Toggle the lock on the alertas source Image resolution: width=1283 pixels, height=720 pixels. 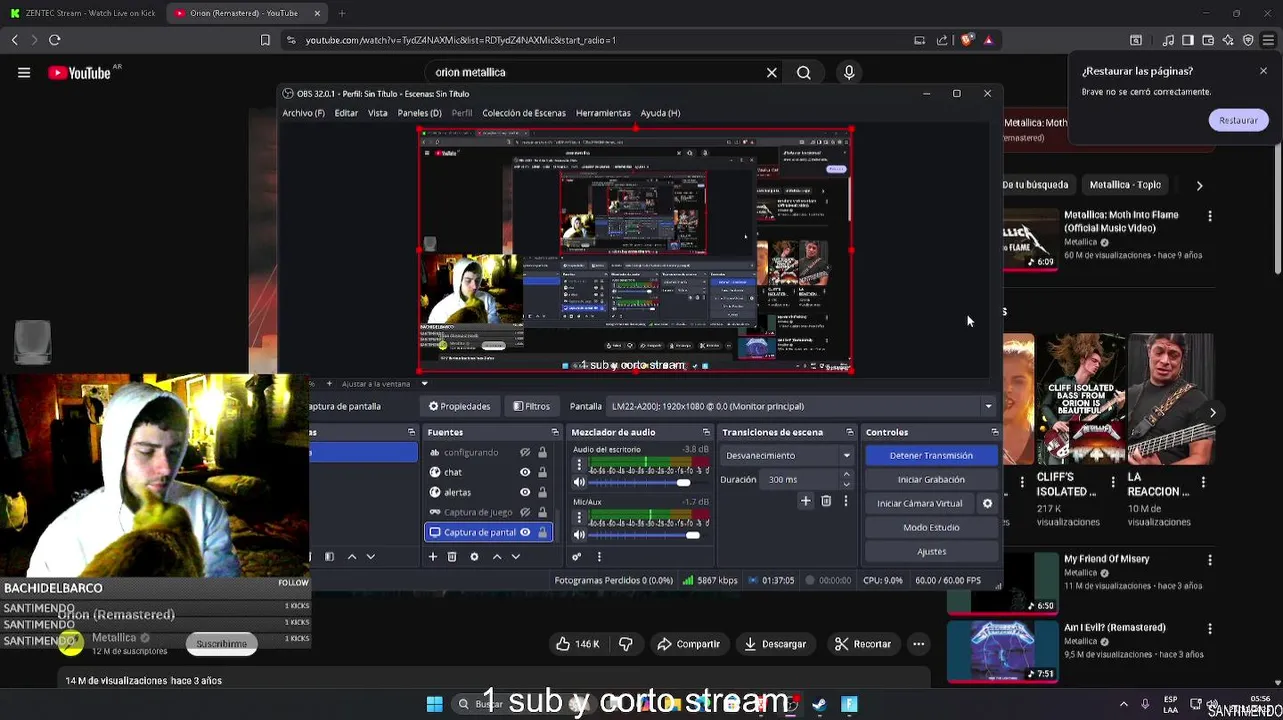(x=542, y=492)
